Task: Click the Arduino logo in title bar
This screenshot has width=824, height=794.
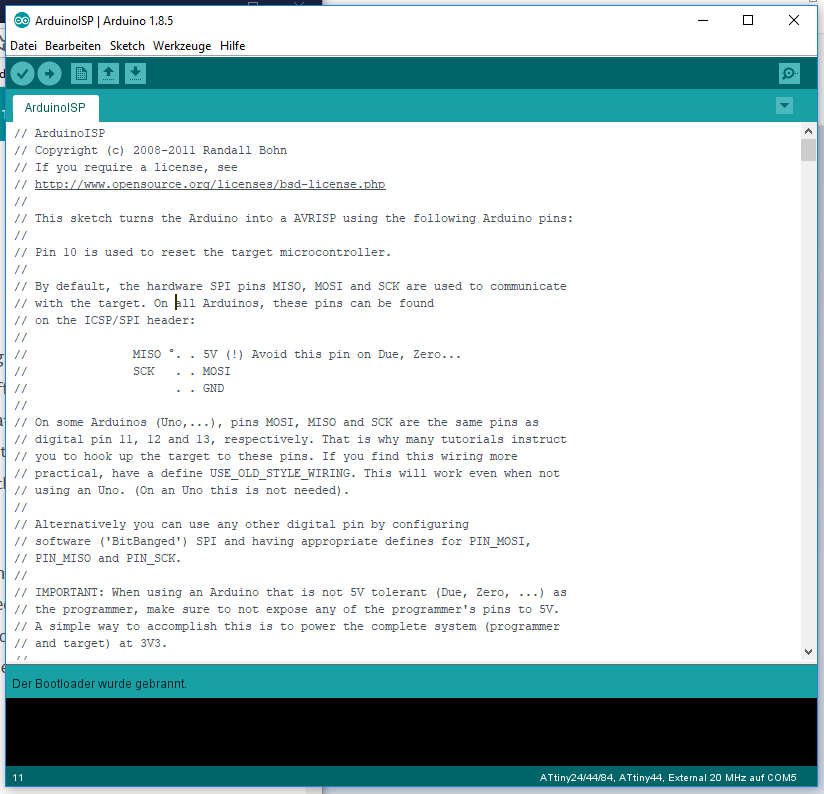Action: point(22,20)
